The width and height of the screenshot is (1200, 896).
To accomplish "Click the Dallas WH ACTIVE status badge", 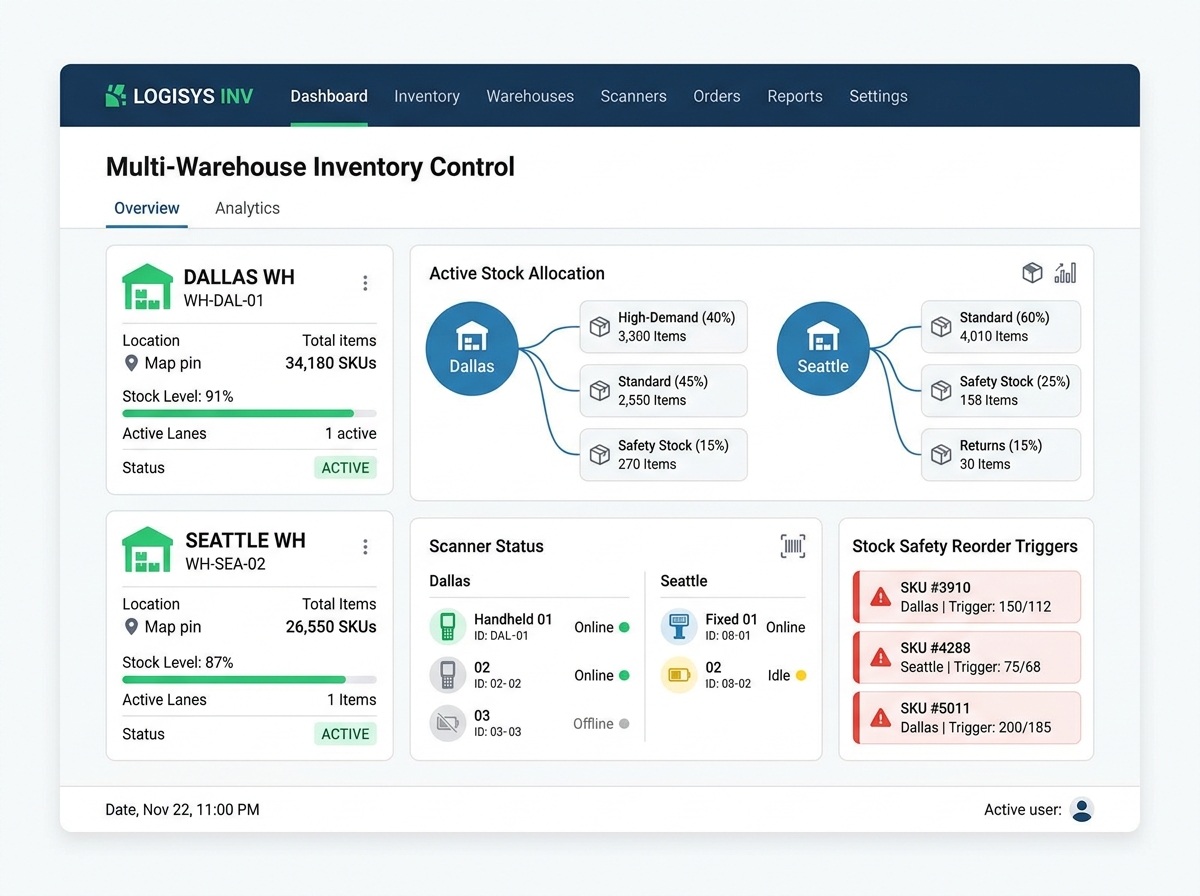I will 345,467.
